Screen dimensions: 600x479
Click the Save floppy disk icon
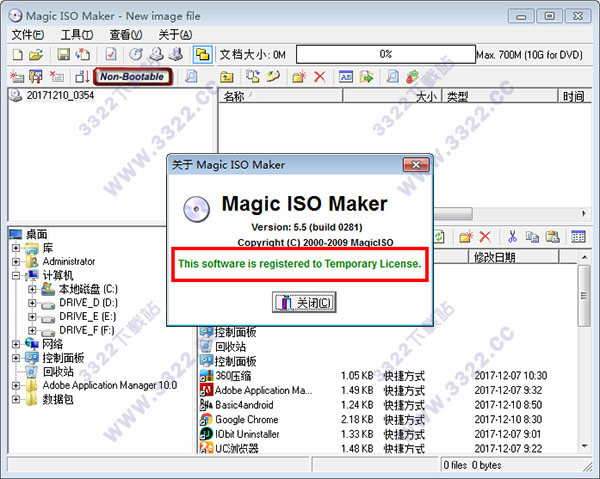point(63,55)
